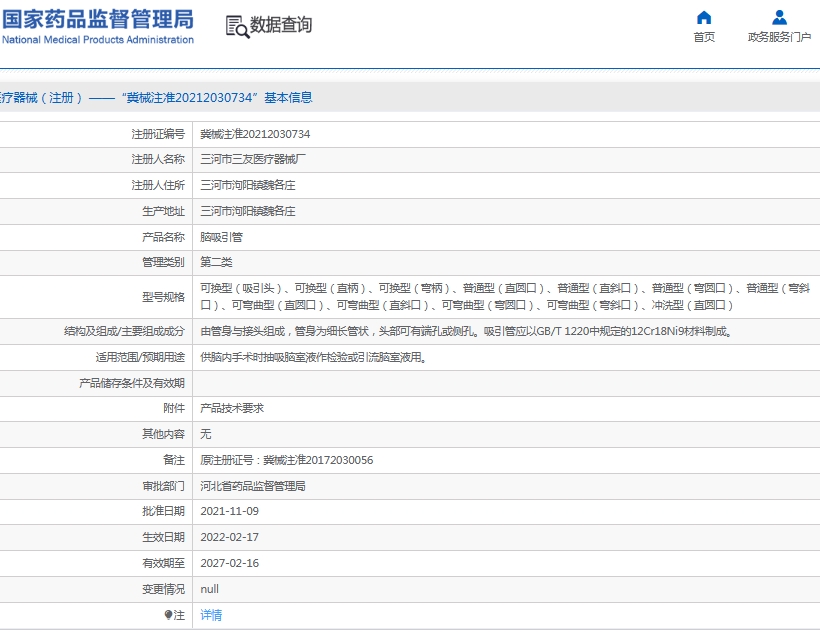Click the 变更情况 label
This screenshot has height=637, width=820.
coord(163,589)
